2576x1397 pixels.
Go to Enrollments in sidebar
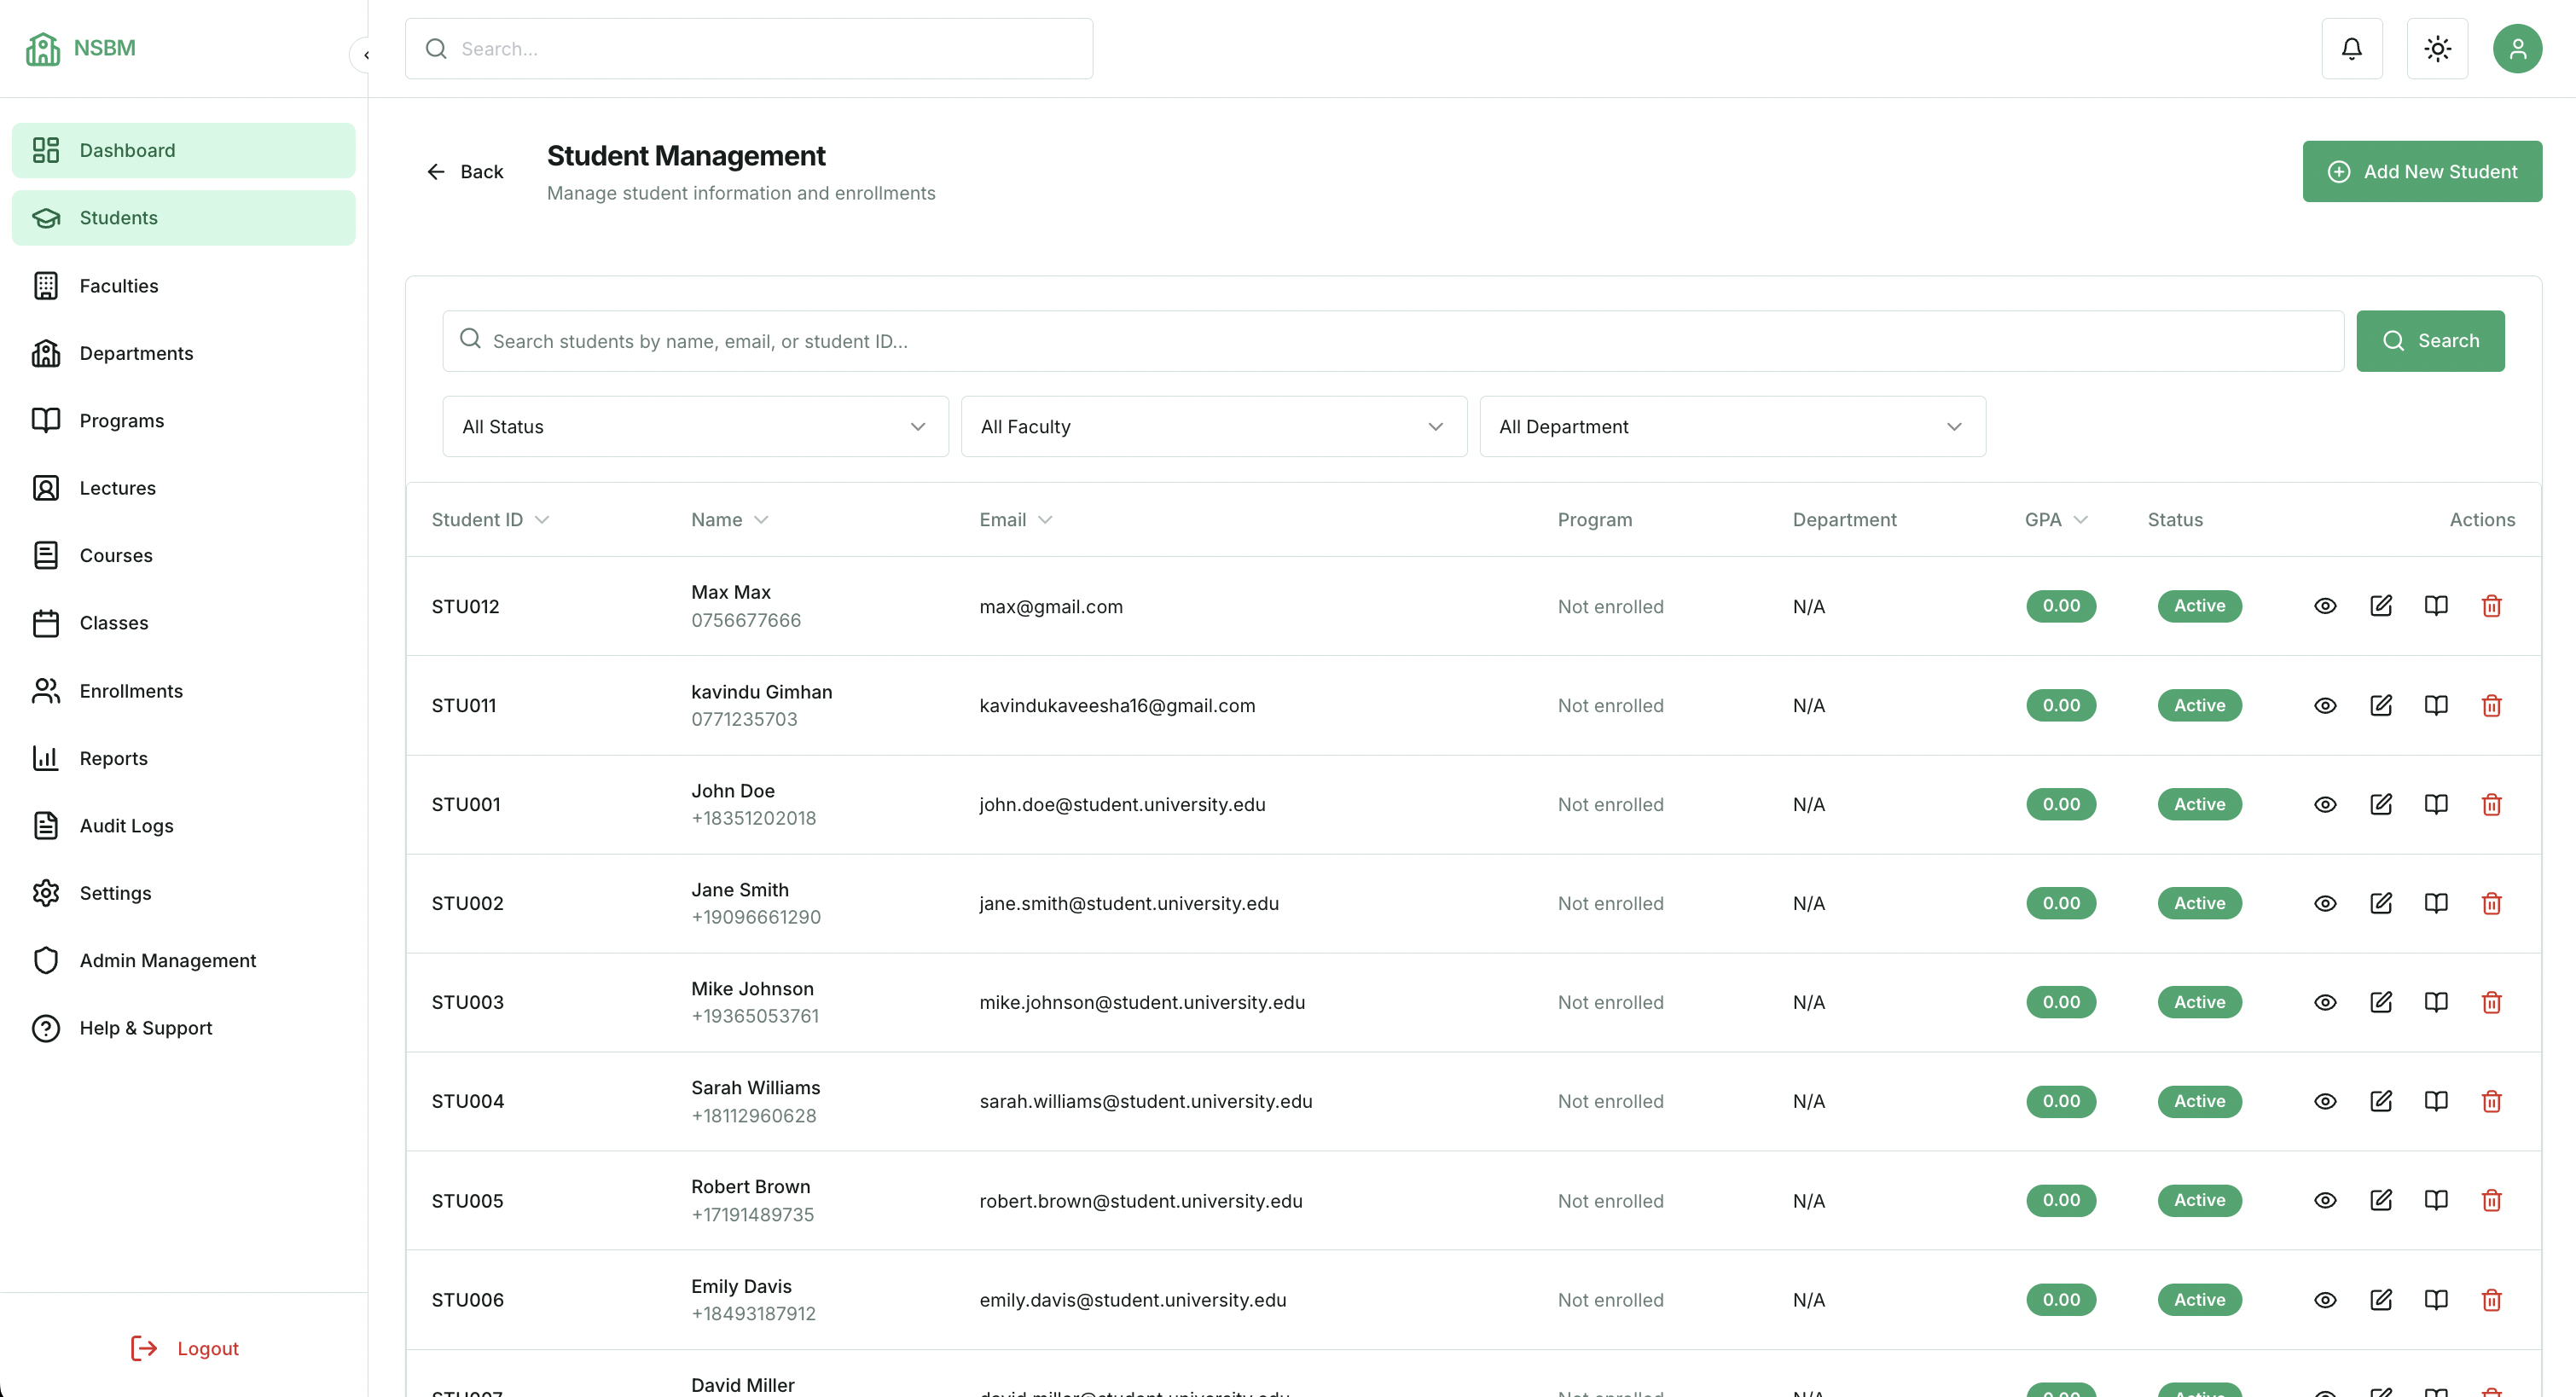(131, 691)
